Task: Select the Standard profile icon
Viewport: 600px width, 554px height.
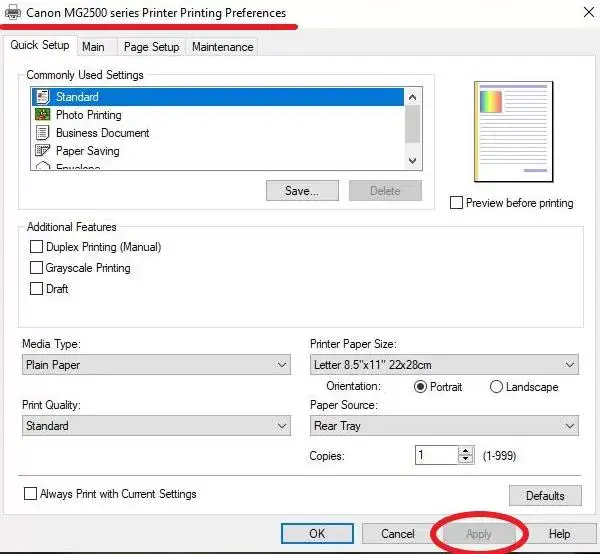Action: click(x=42, y=97)
